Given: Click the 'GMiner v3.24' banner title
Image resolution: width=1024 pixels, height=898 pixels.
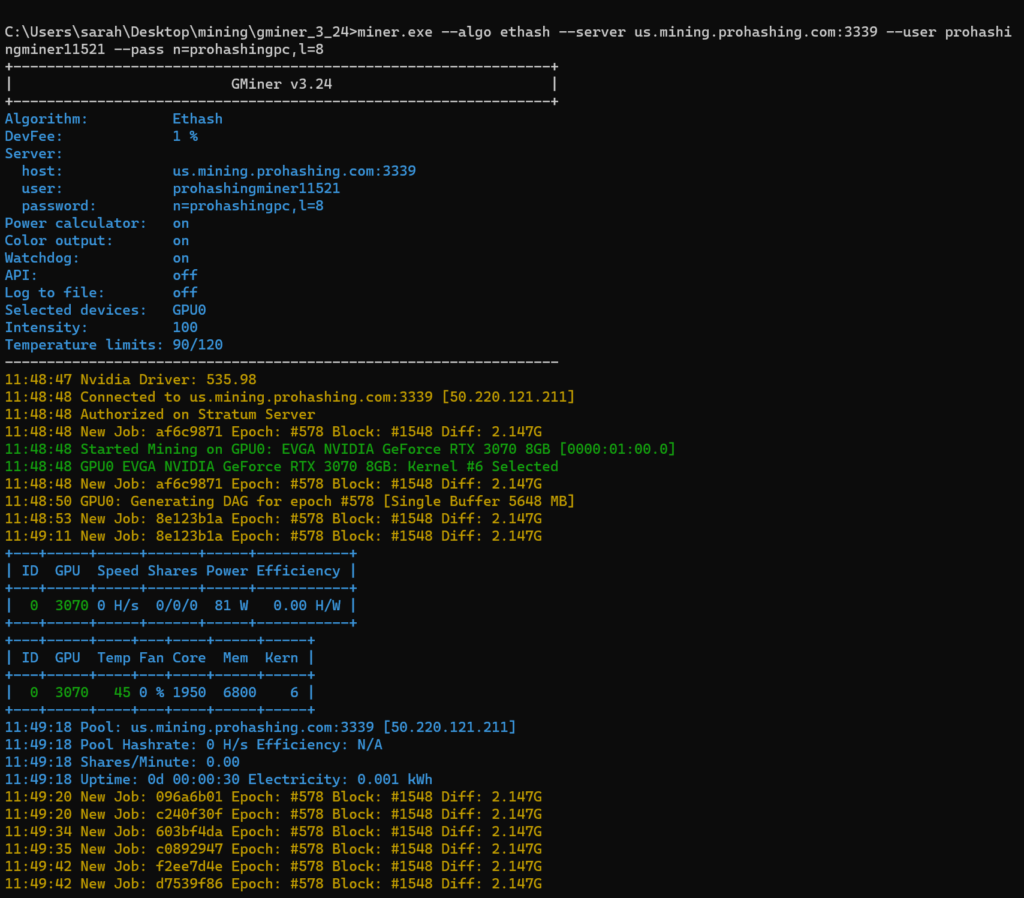Looking at the screenshot, I should click(x=281, y=84).
